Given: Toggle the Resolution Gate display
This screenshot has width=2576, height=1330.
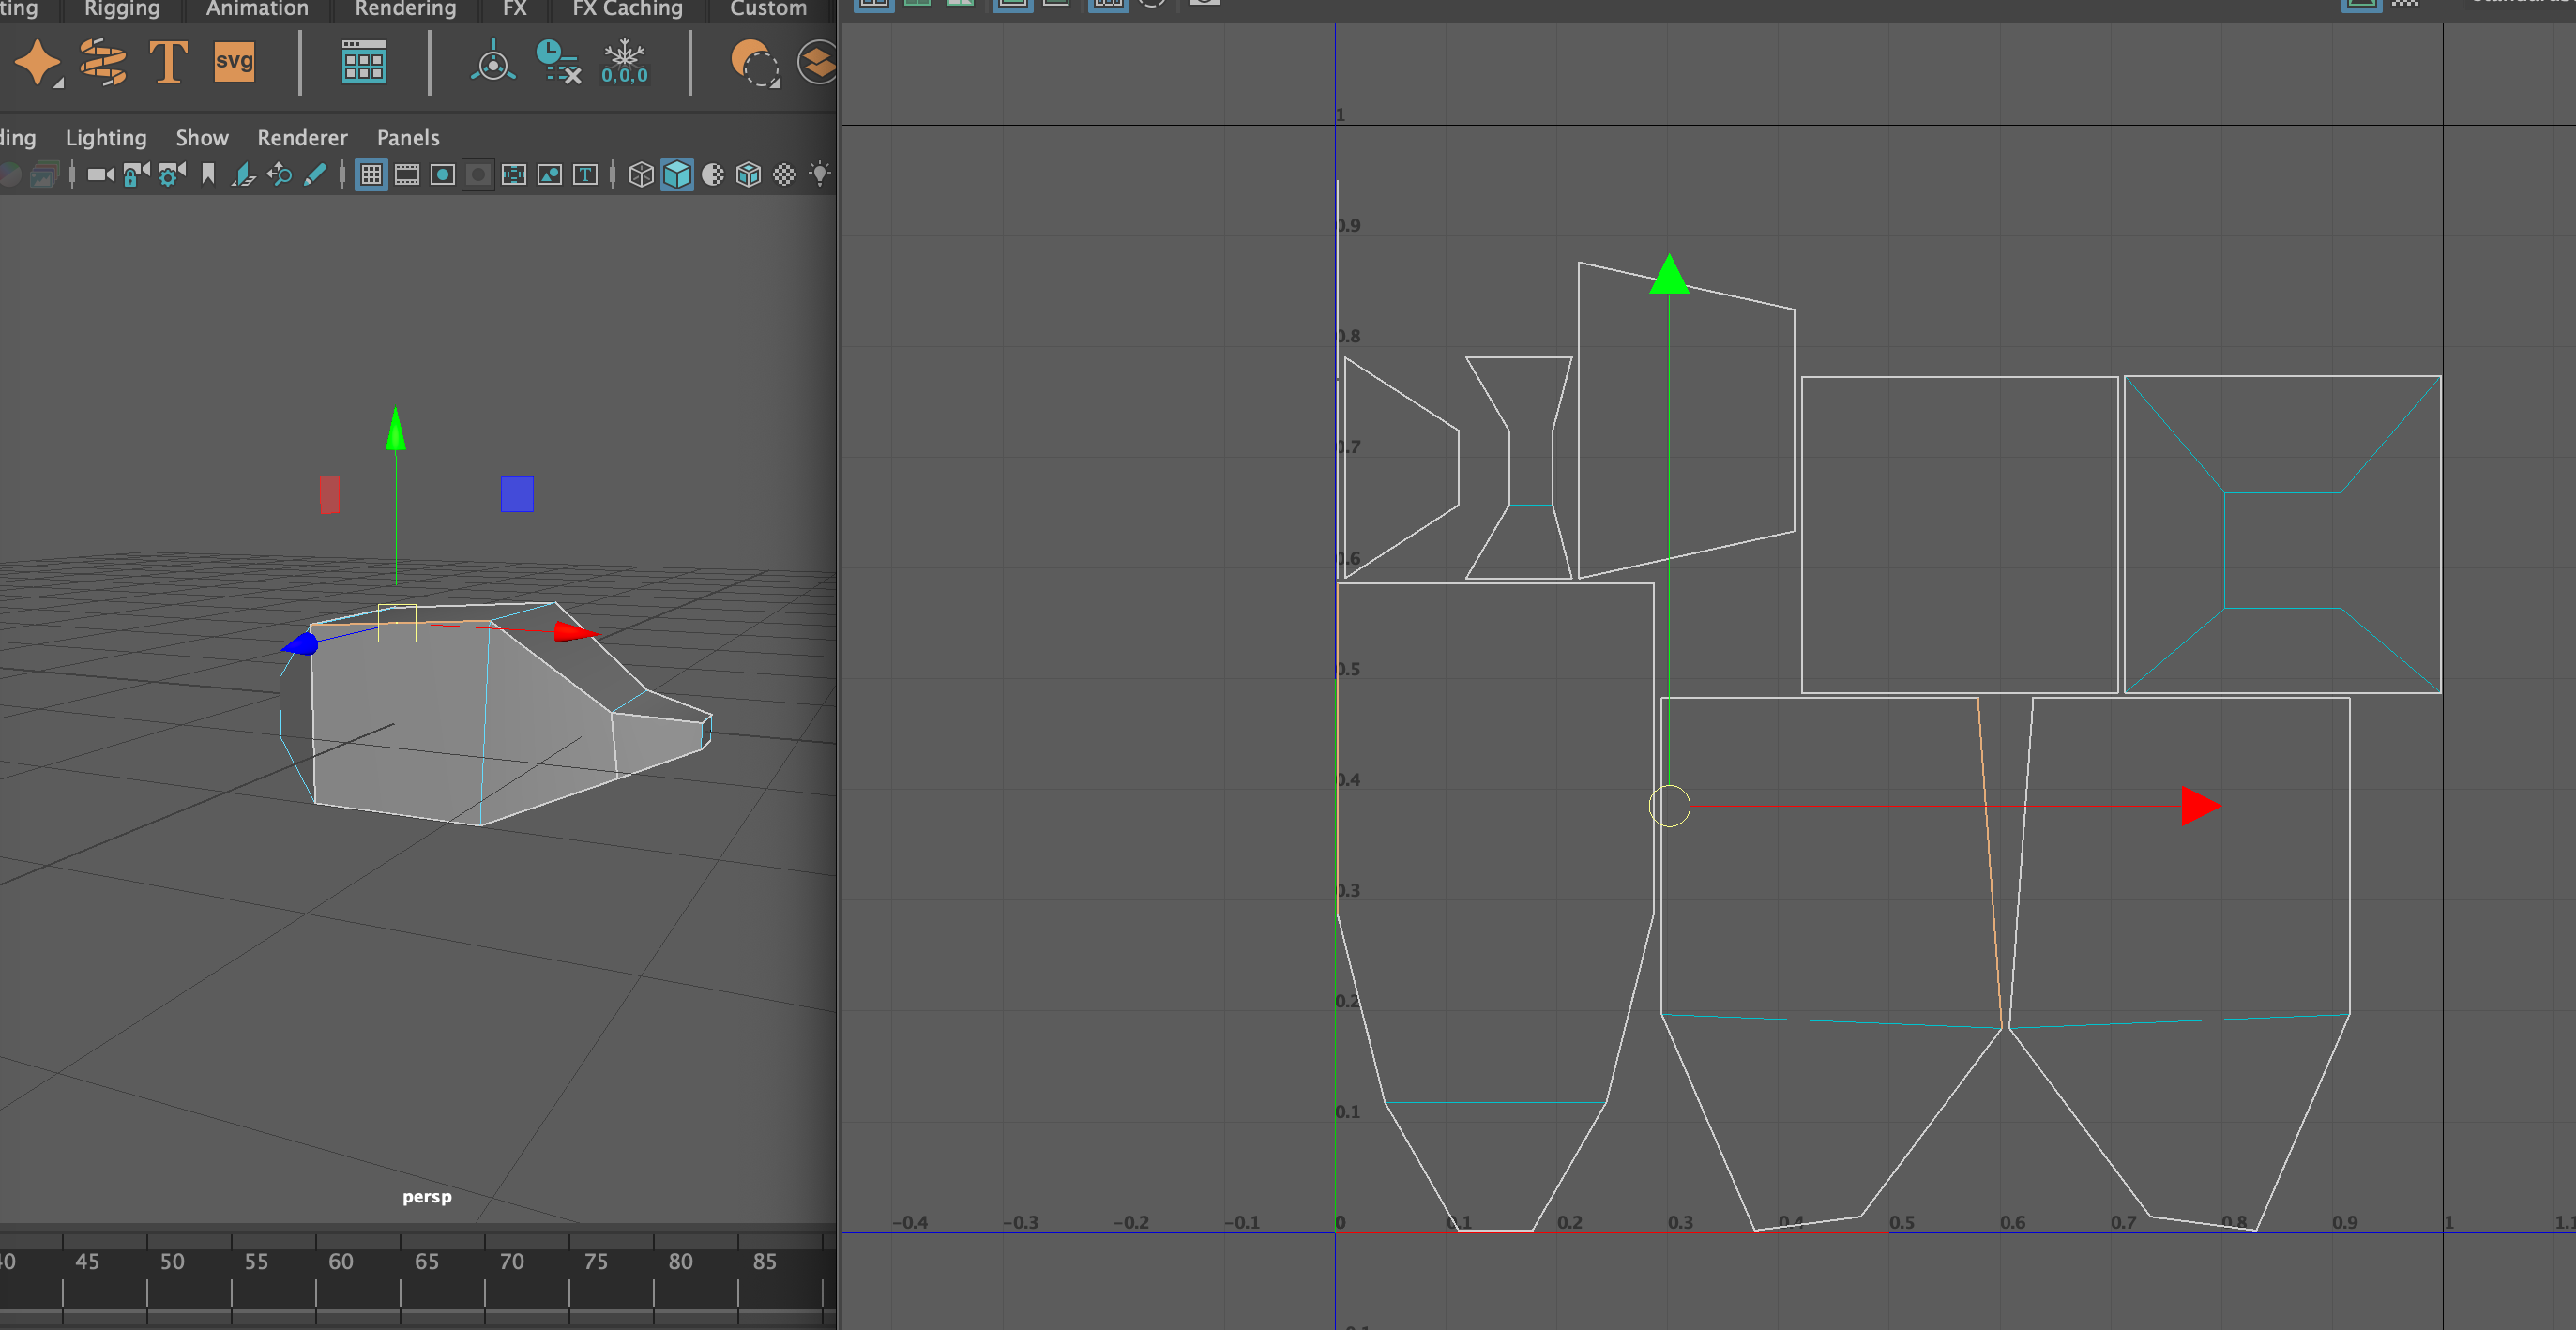Looking at the screenshot, I should click(x=443, y=175).
